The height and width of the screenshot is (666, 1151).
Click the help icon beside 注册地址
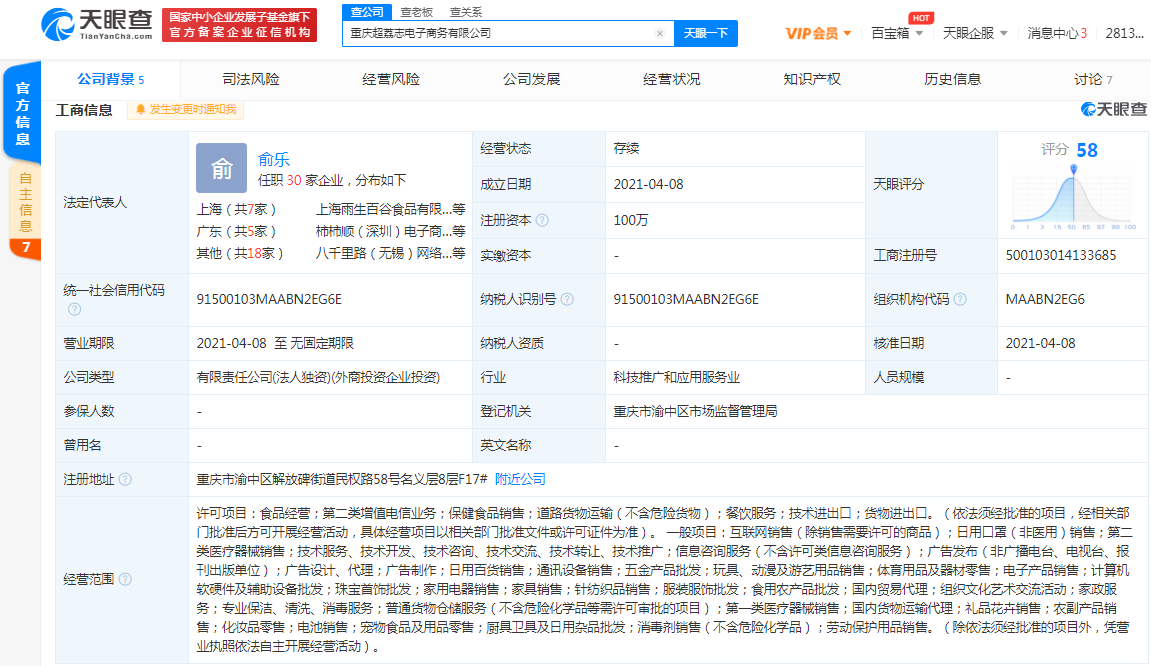125,480
